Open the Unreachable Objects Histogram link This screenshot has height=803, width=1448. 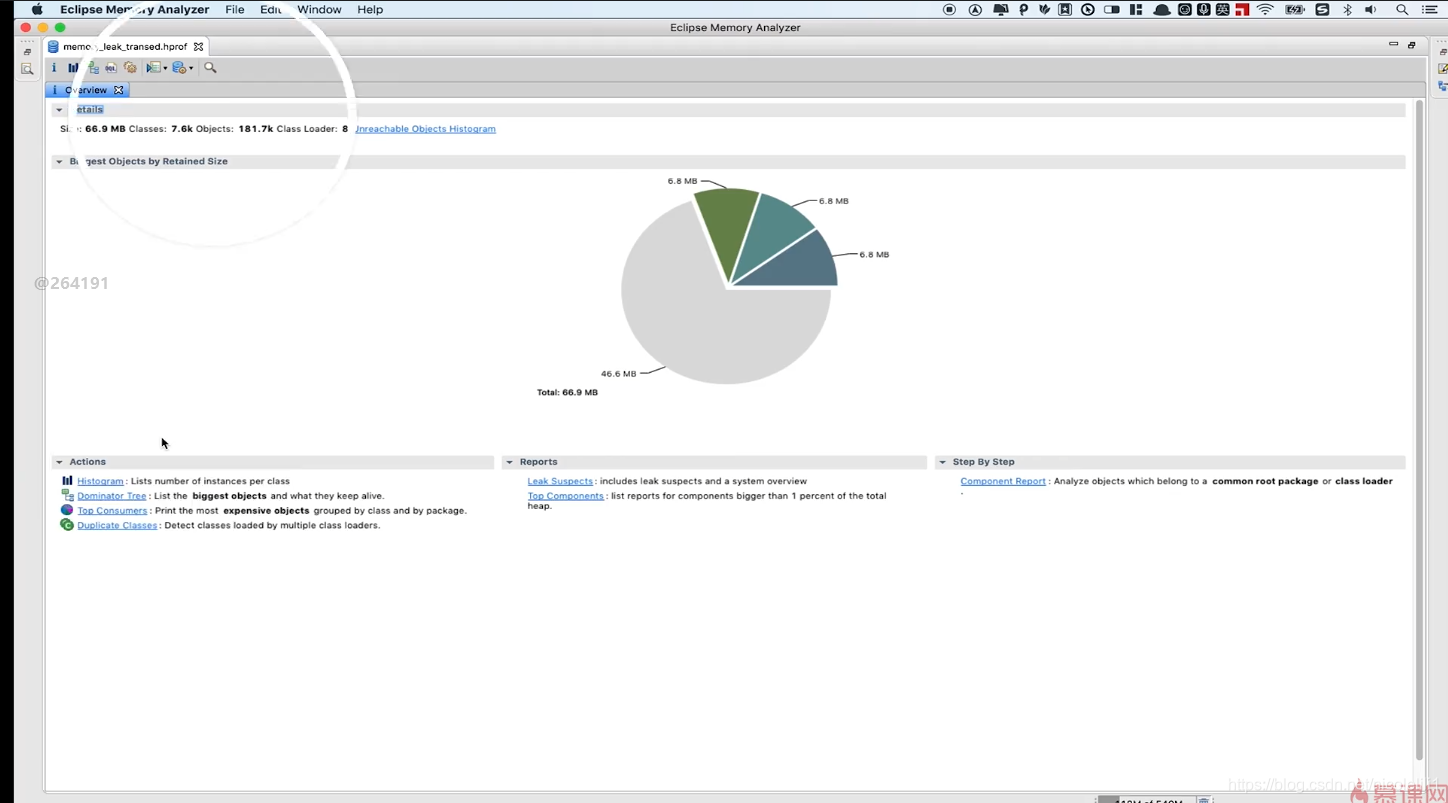(425, 129)
